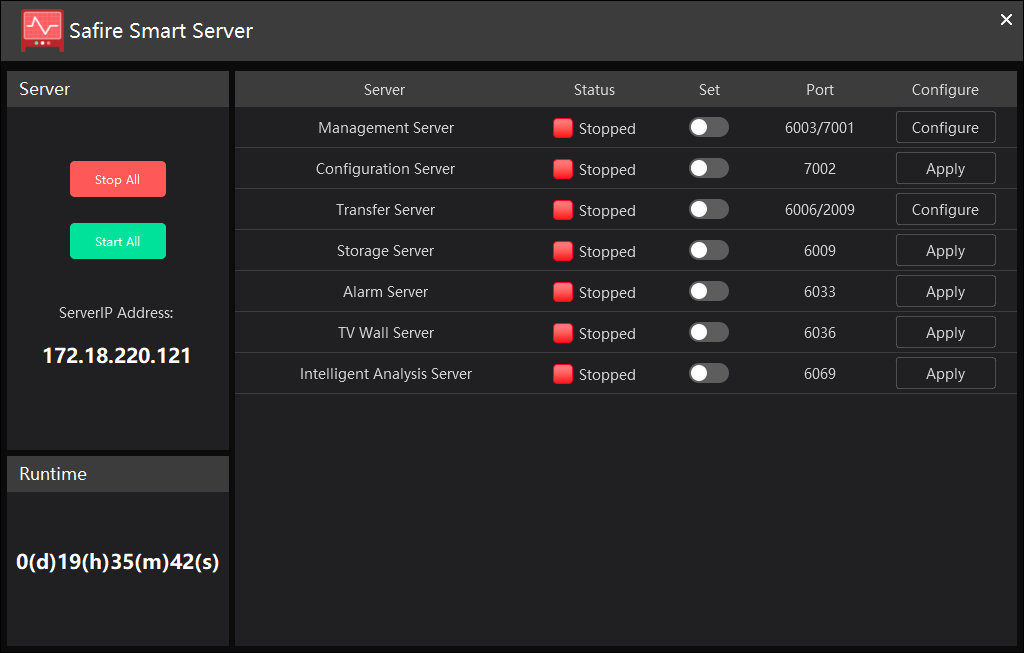
Task: Switch on the Intelligent Analysis Server
Action: point(708,372)
